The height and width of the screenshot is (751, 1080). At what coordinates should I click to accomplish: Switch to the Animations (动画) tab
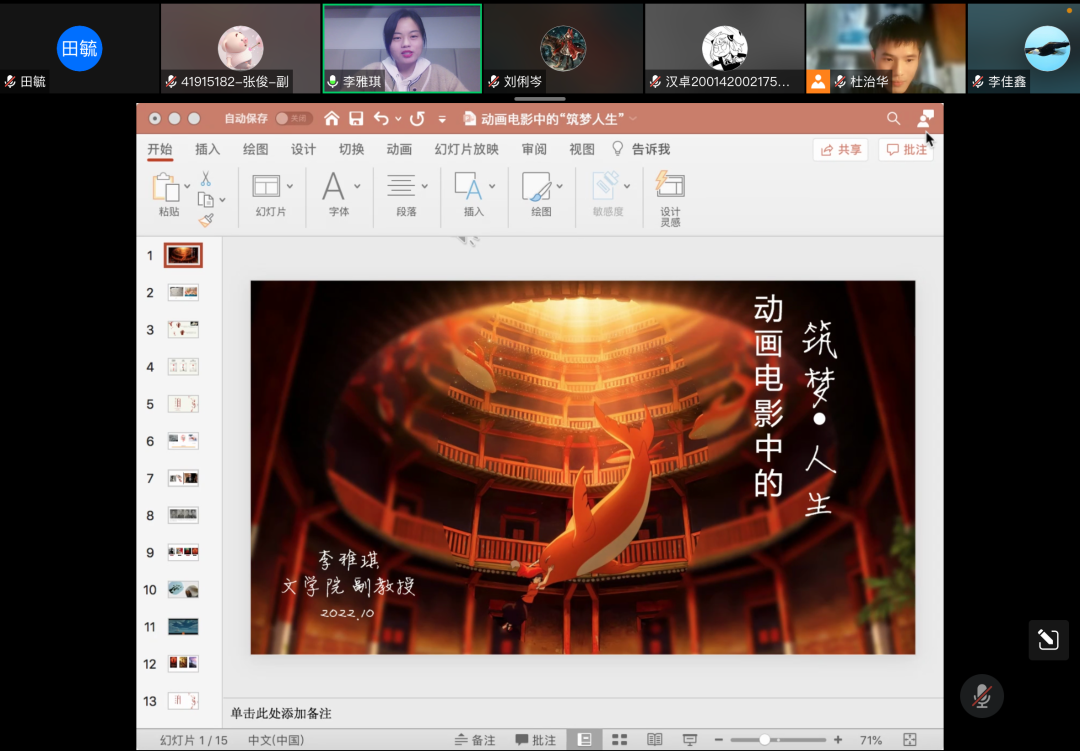pos(399,149)
